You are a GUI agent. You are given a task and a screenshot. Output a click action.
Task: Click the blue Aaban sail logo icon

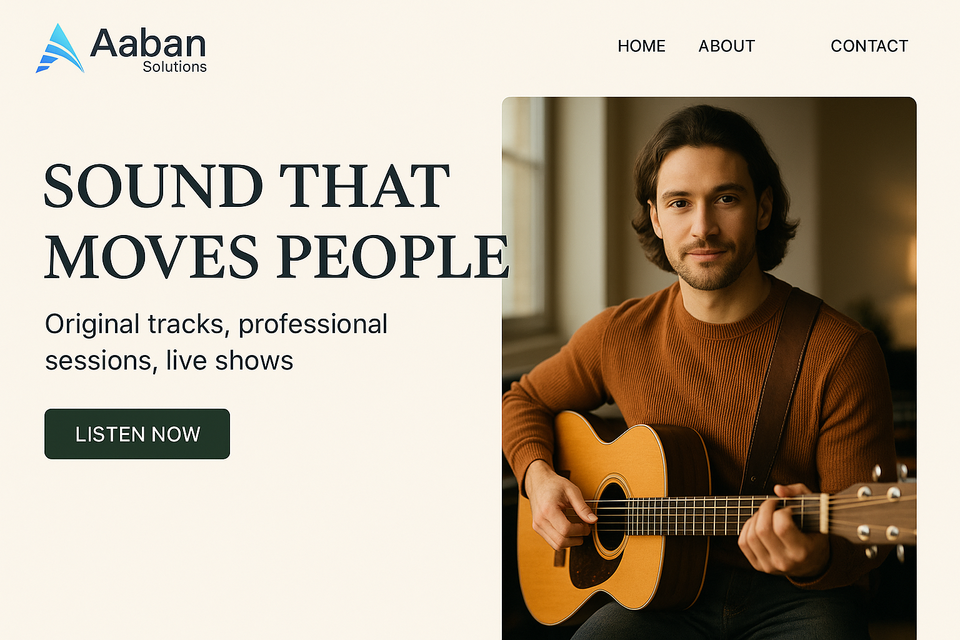click(59, 49)
